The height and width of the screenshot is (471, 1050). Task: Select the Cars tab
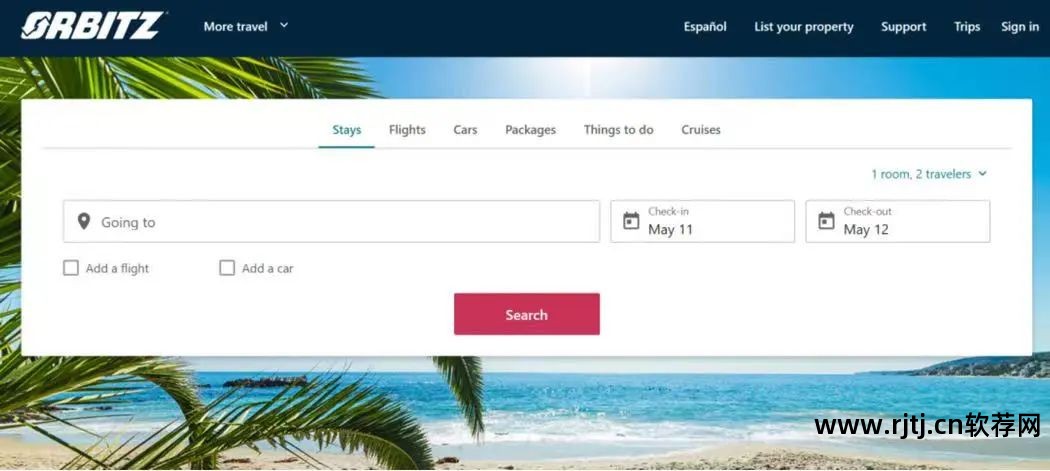[465, 130]
